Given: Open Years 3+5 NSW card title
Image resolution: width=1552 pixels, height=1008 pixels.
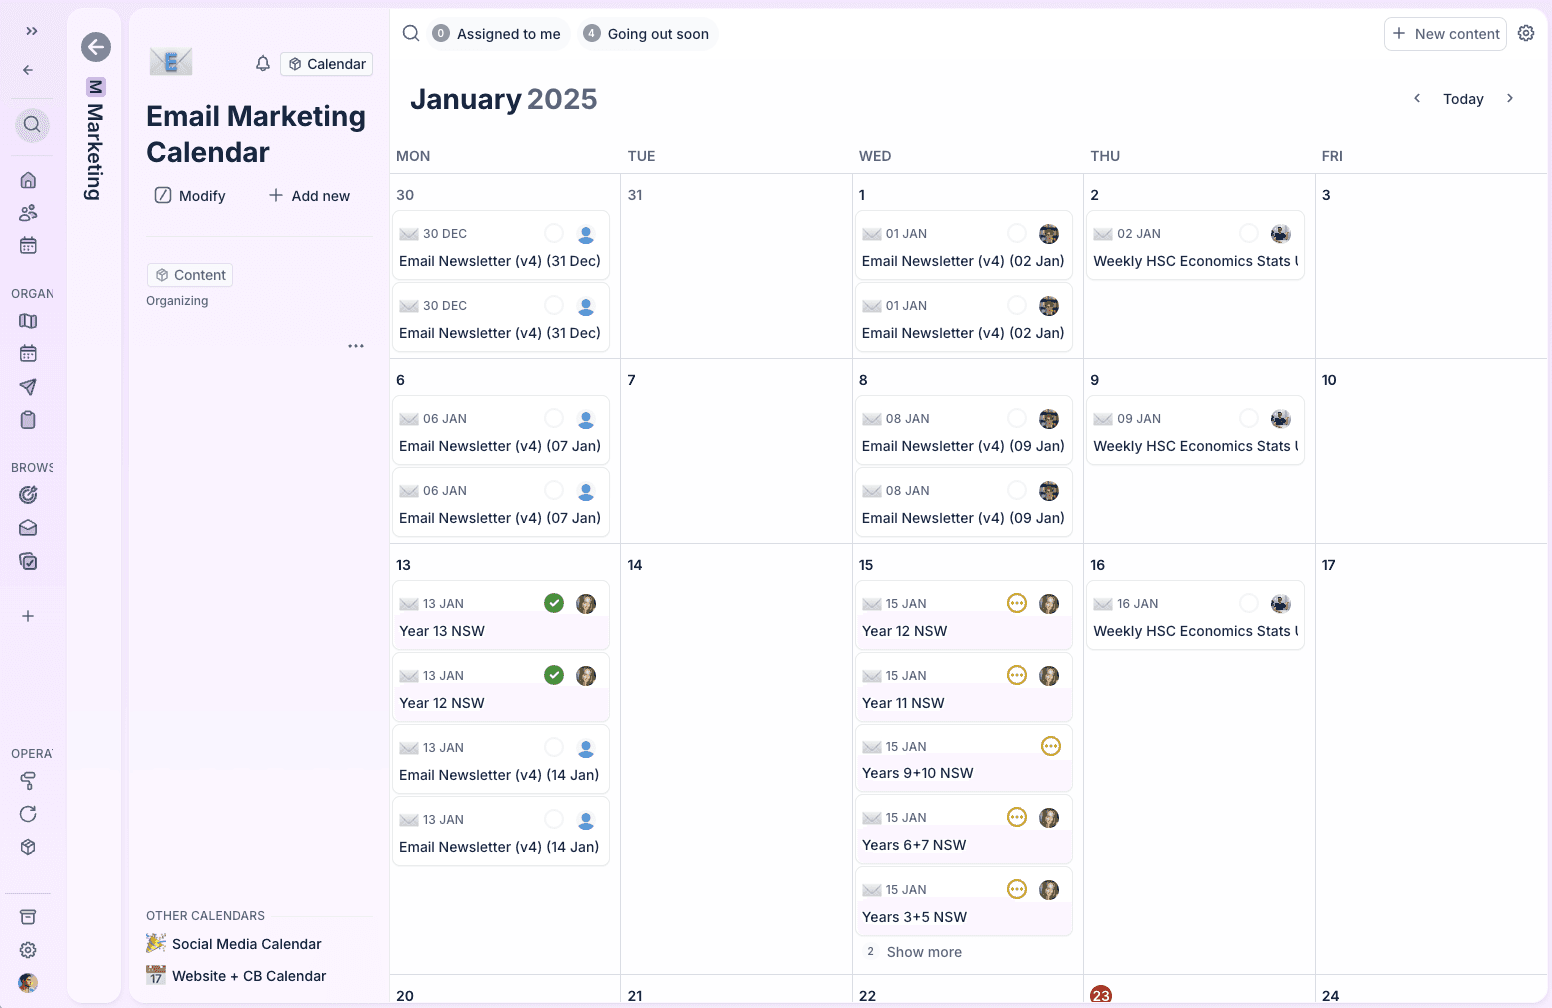Looking at the screenshot, I should pos(914,917).
